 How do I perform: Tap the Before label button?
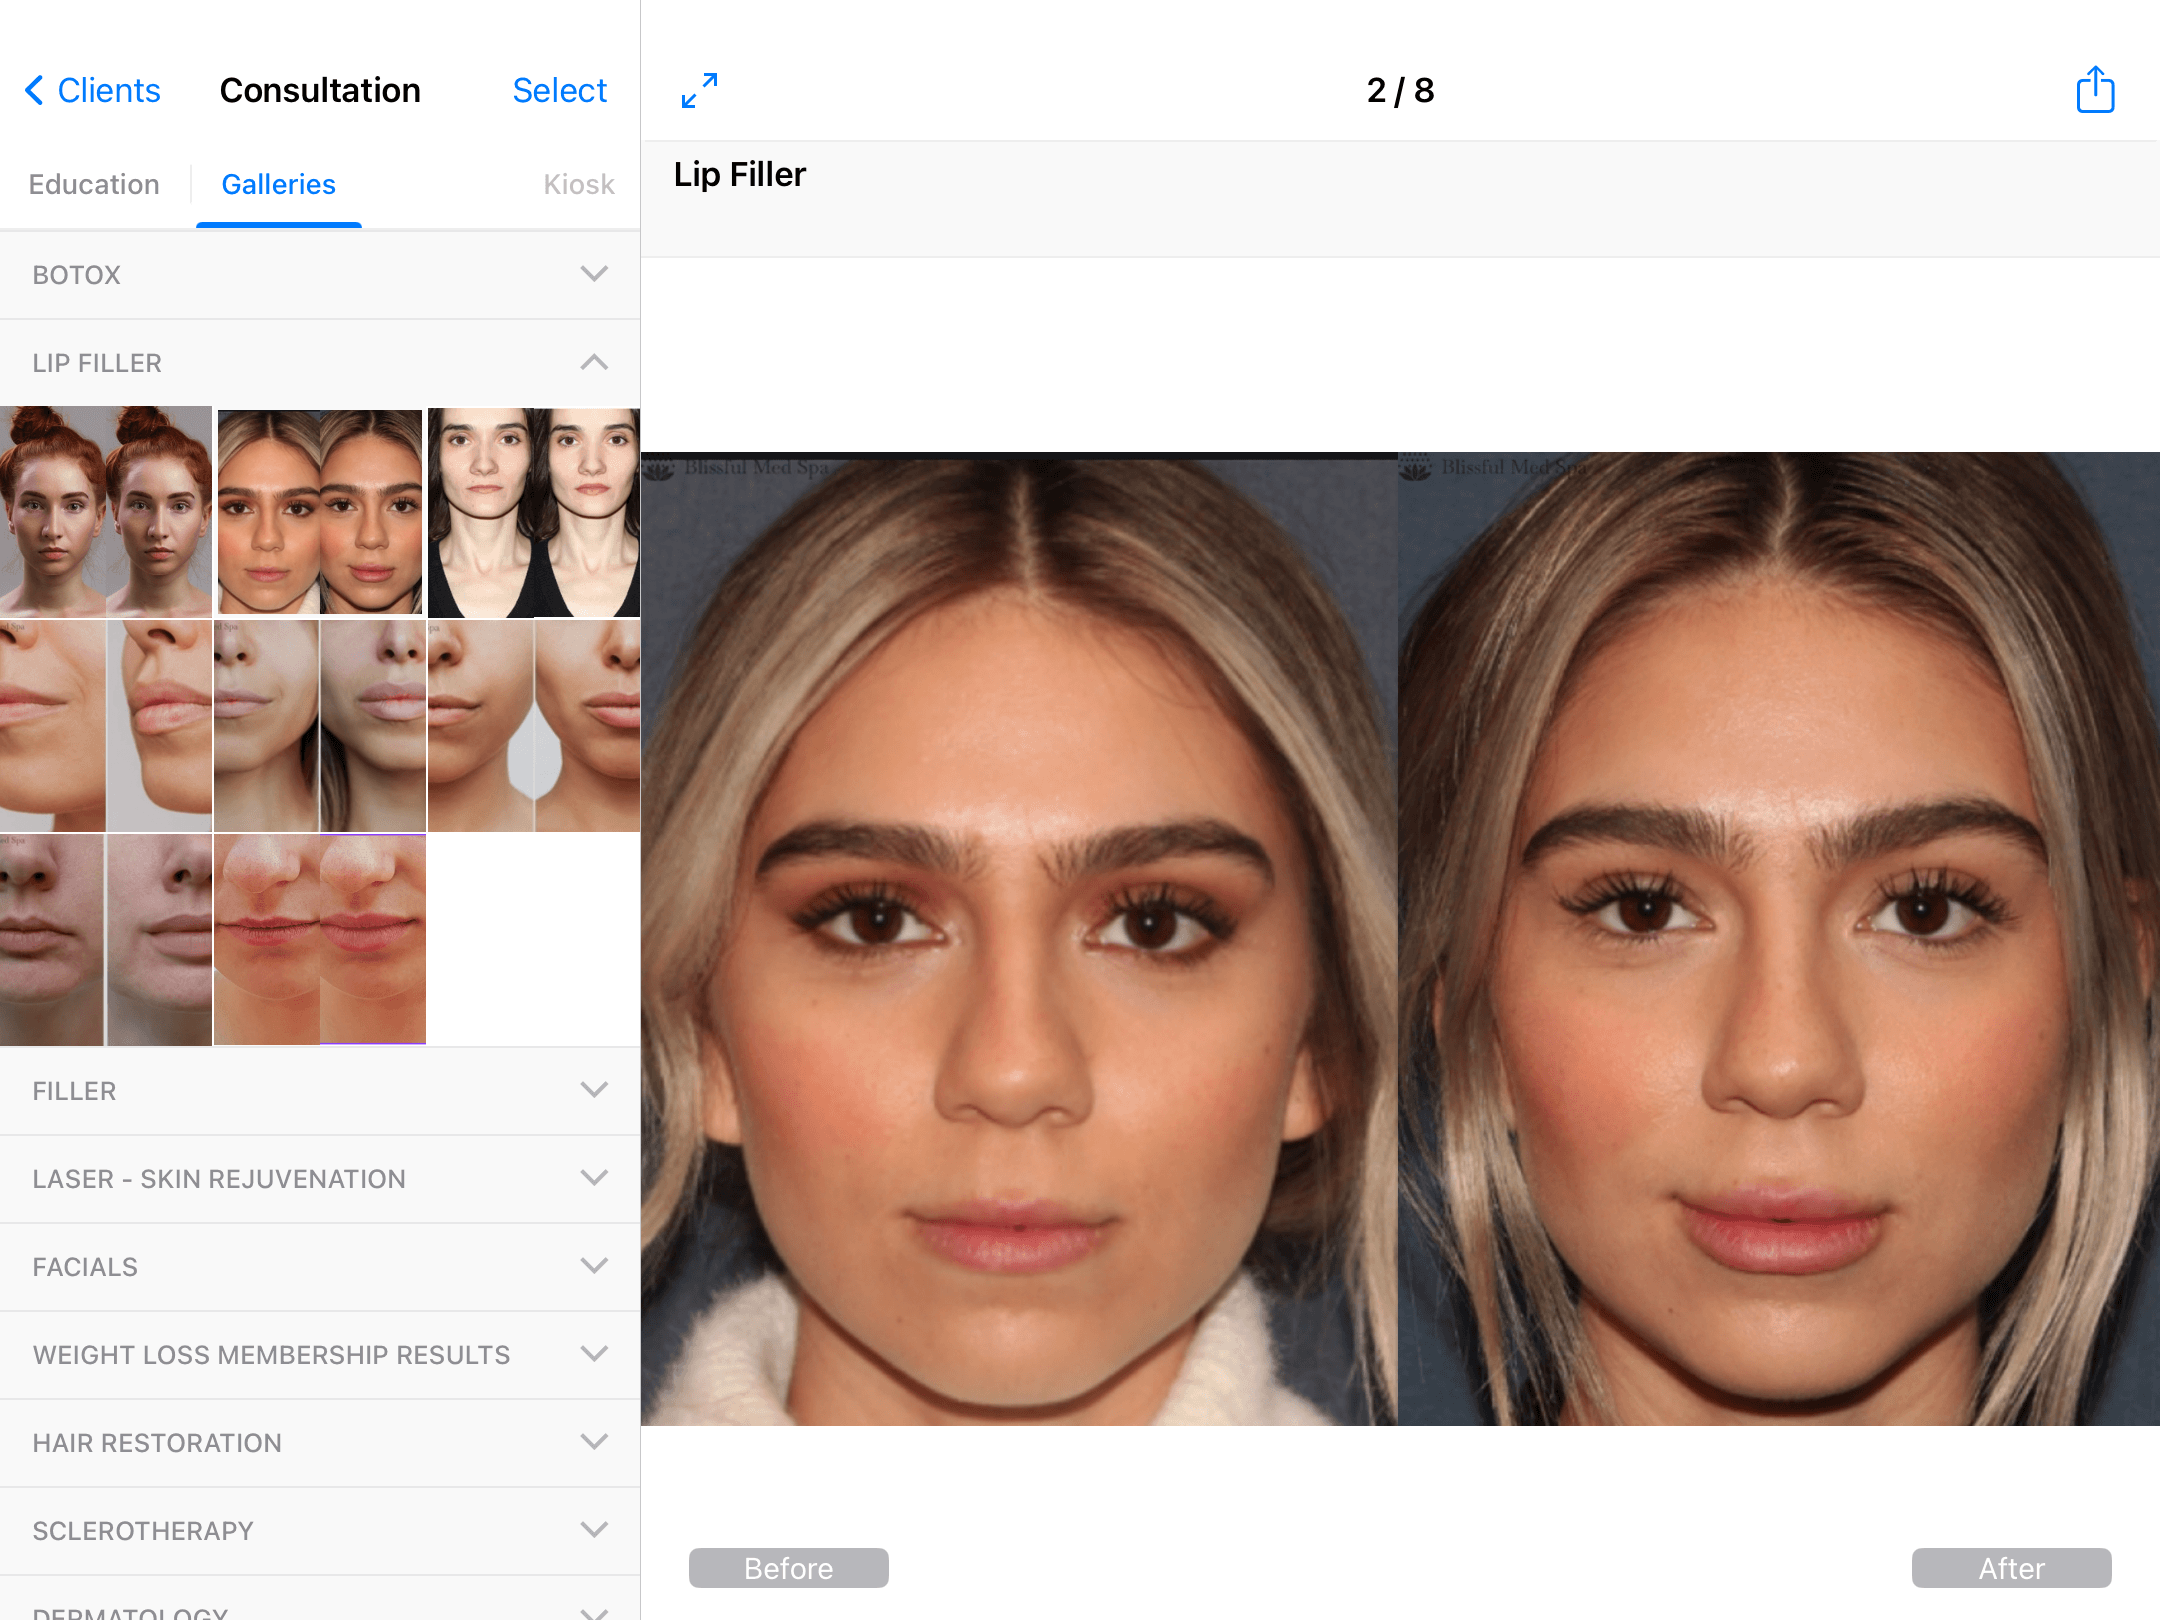point(788,1568)
